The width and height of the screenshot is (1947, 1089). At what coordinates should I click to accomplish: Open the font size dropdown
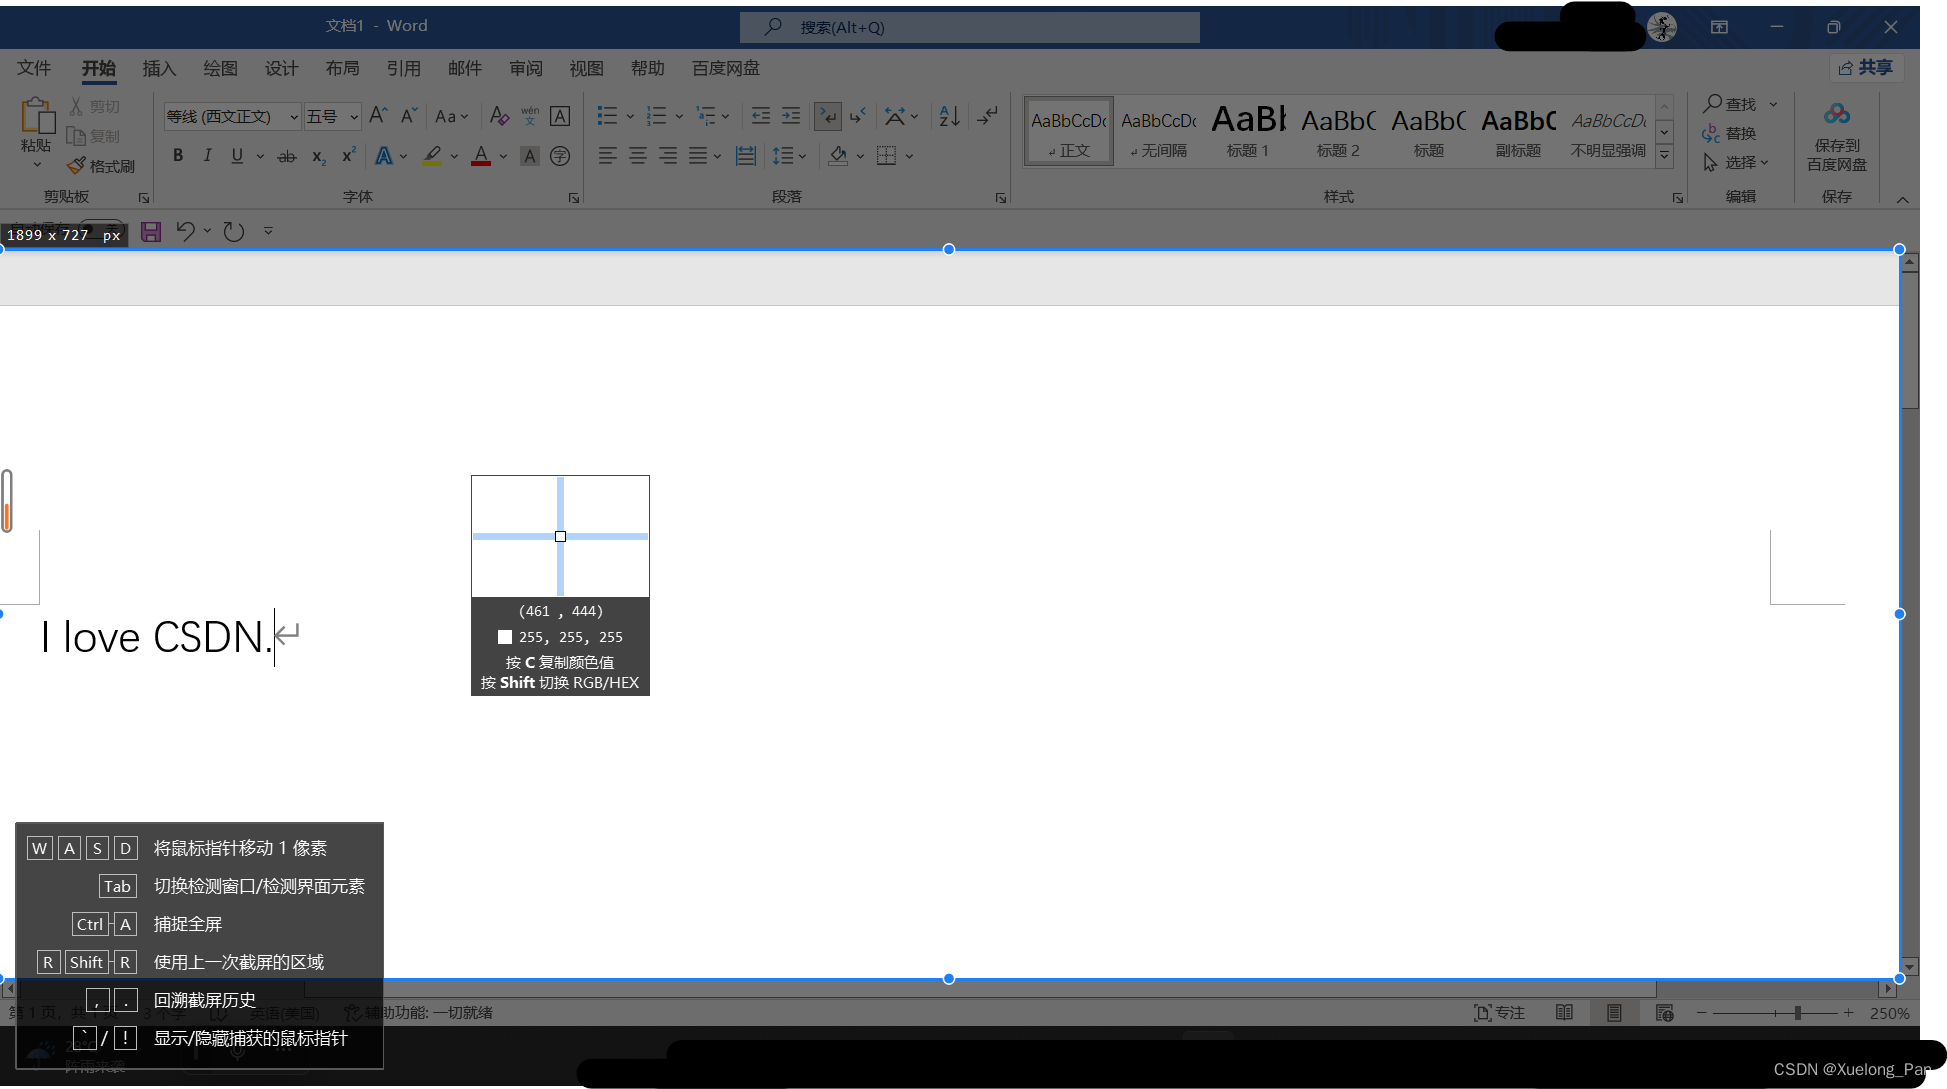(354, 117)
